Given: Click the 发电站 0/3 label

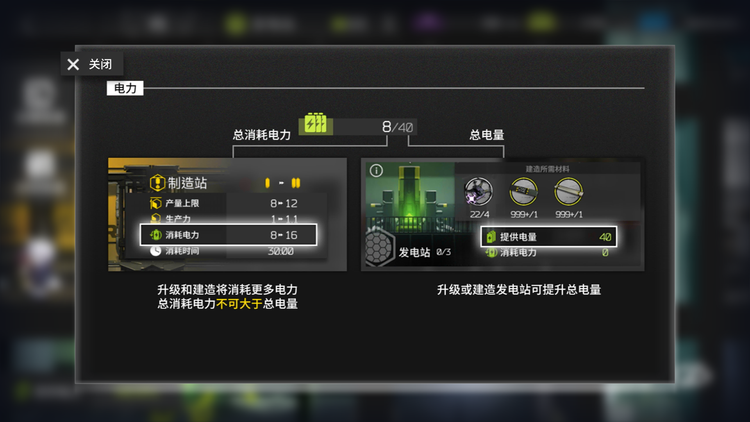Looking at the screenshot, I should pyautogui.click(x=425, y=252).
